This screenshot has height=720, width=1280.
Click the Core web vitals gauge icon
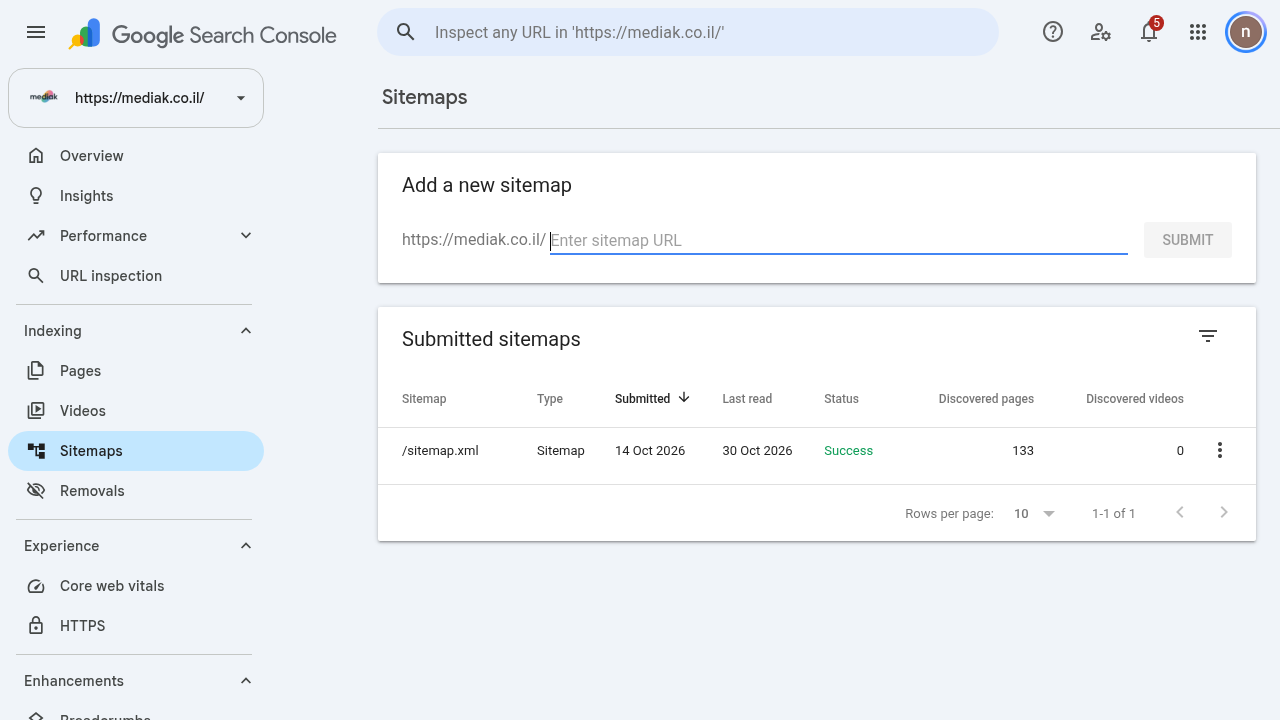[36, 586]
